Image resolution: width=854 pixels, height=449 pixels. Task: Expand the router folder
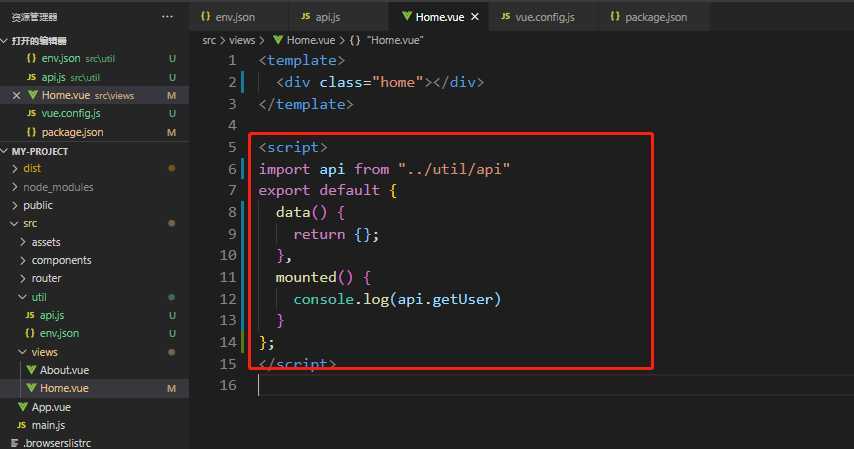(94, 278)
